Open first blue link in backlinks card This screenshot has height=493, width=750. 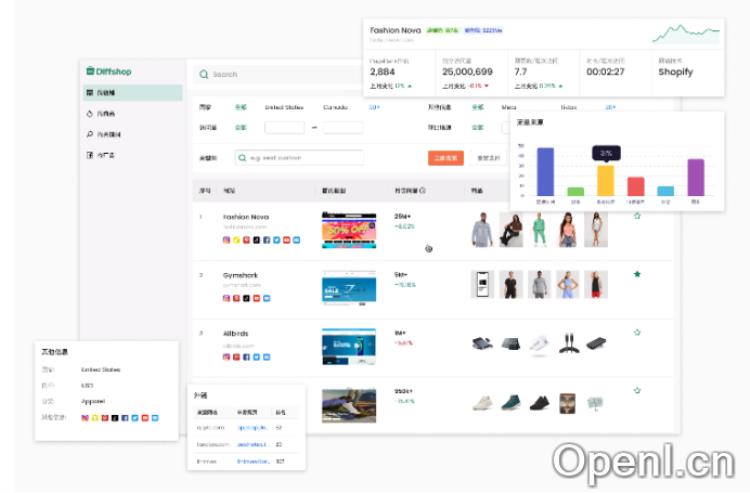click(252, 427)
